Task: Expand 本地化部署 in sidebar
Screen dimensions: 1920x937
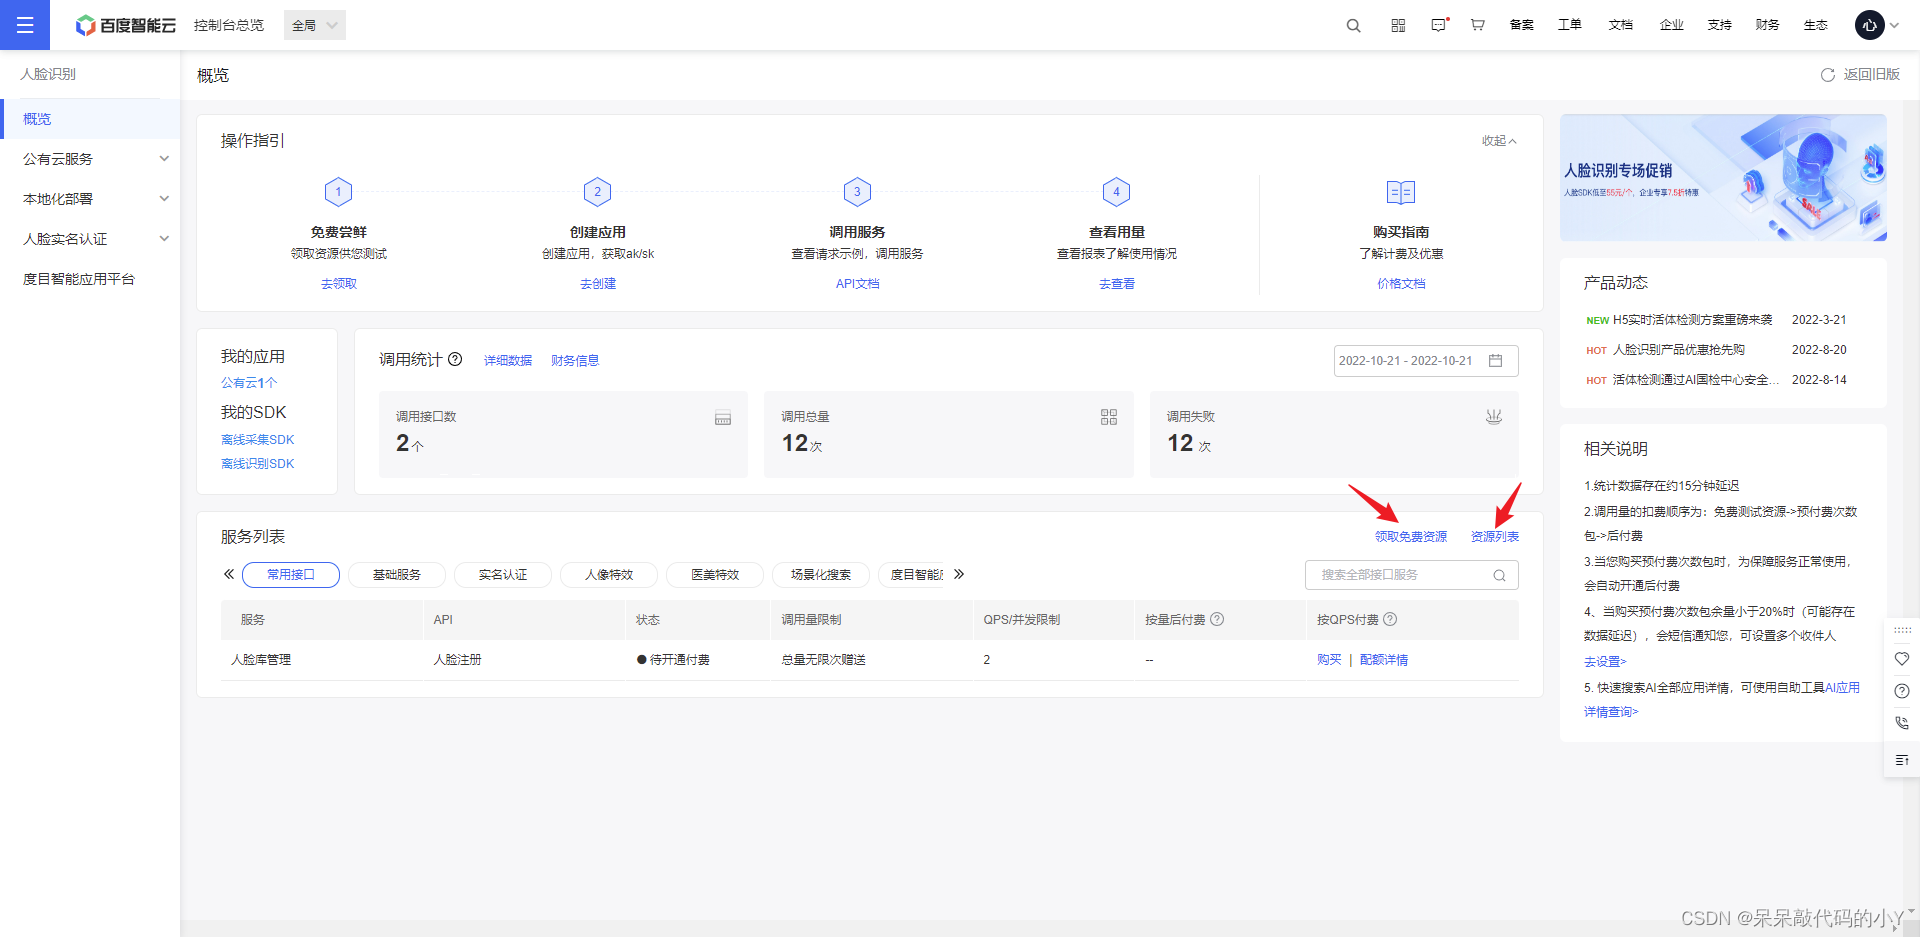Action: coord(90,199)
